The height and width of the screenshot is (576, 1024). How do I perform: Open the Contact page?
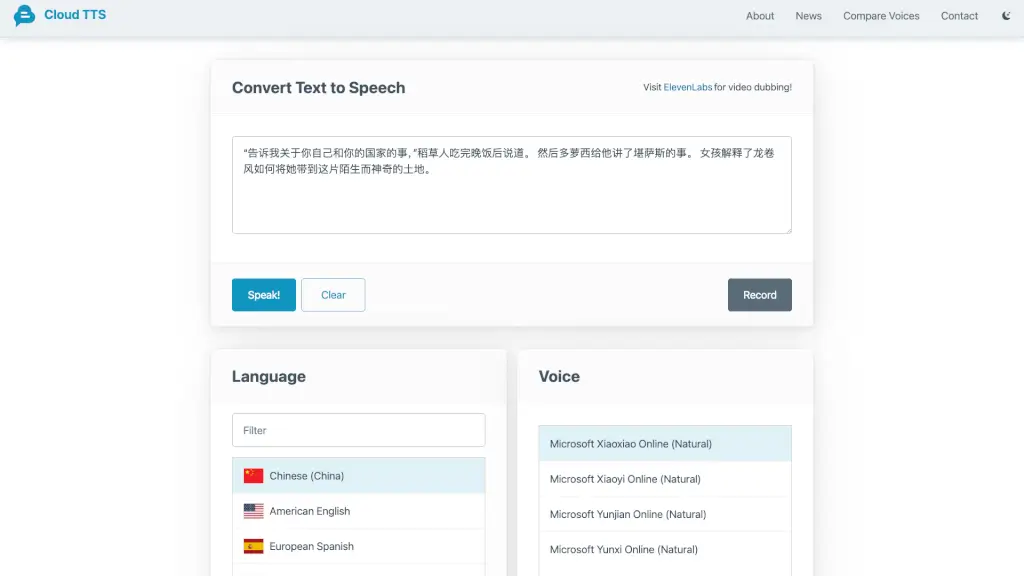[x=959, y=16]
